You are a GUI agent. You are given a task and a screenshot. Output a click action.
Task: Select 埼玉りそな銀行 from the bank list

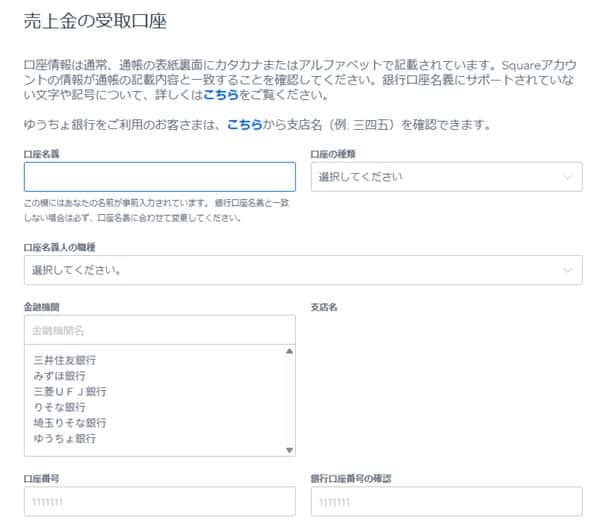[70, 423]
